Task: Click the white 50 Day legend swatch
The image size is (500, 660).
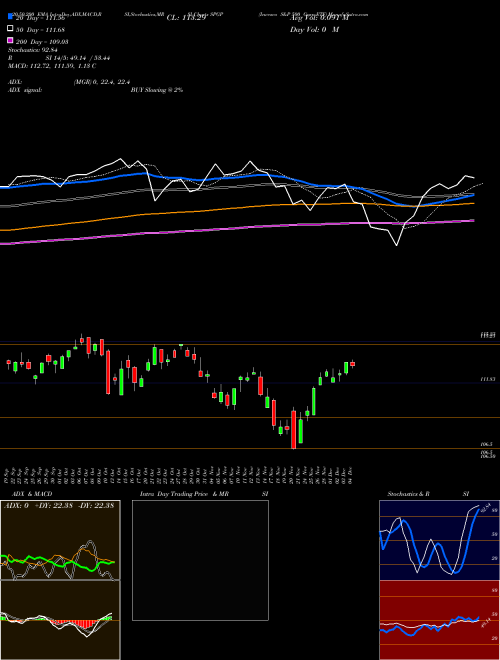Action: 10,29
